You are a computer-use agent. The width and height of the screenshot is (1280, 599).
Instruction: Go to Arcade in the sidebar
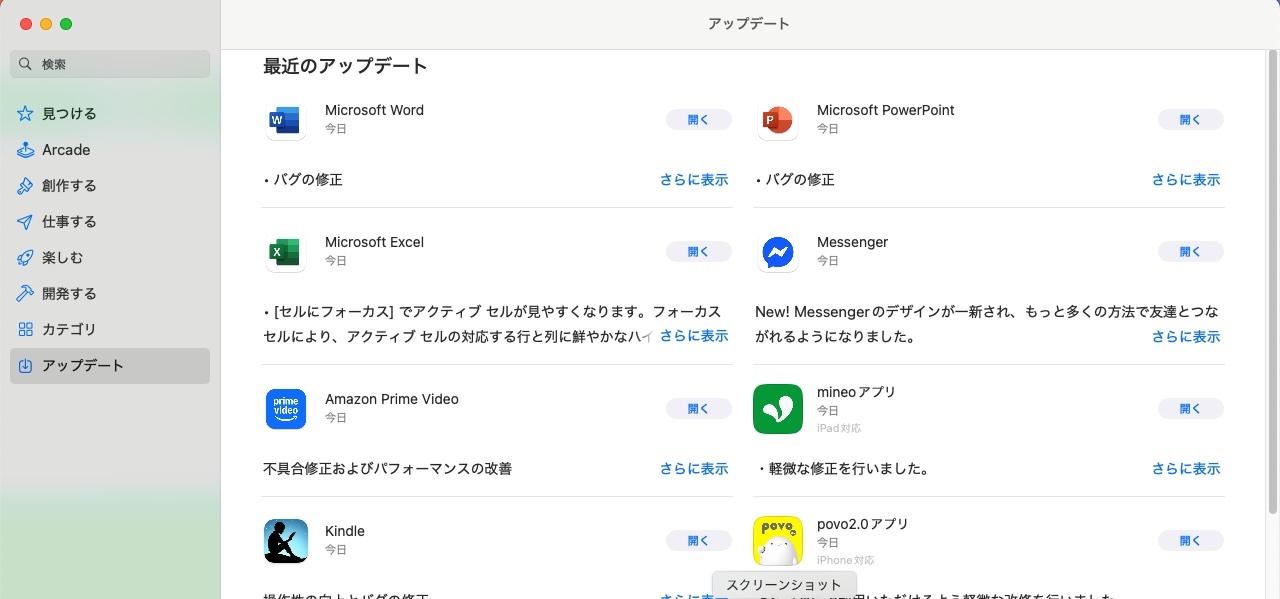pyautogui.click(x=66, y=150)
